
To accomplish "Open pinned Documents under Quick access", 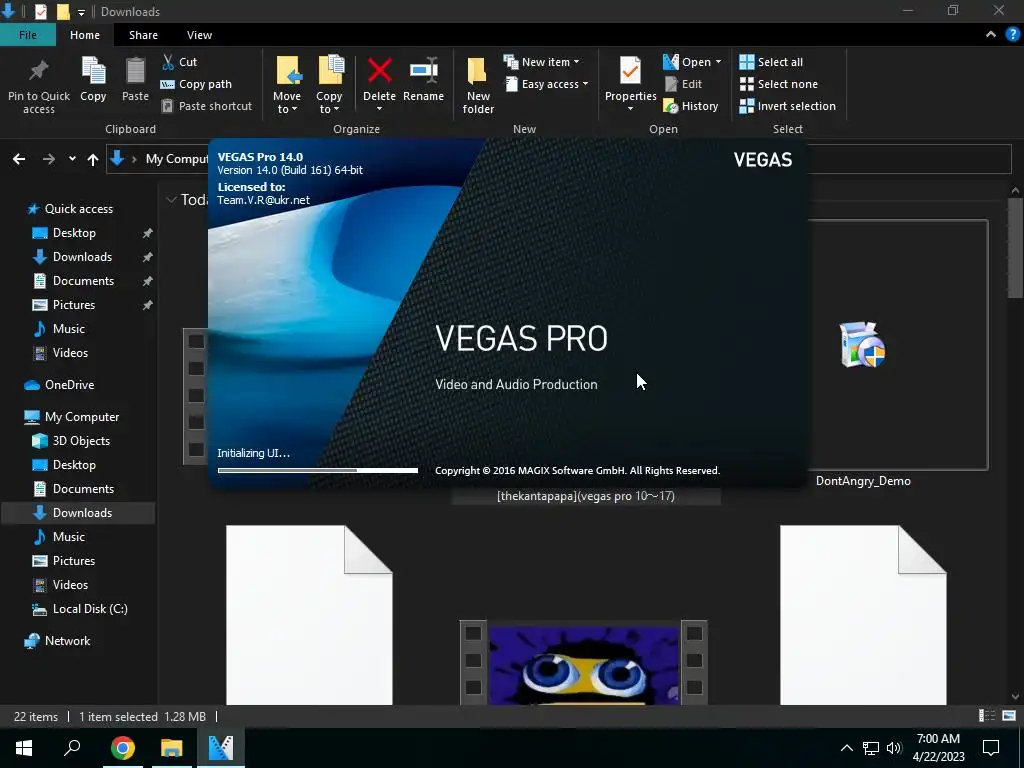I will pyautogui.click(x=83, y=281).
